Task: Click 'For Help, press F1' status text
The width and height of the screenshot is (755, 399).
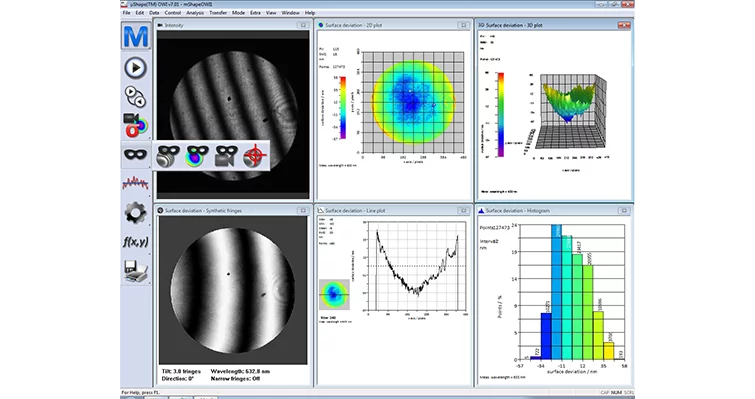Action: point(140,393)
